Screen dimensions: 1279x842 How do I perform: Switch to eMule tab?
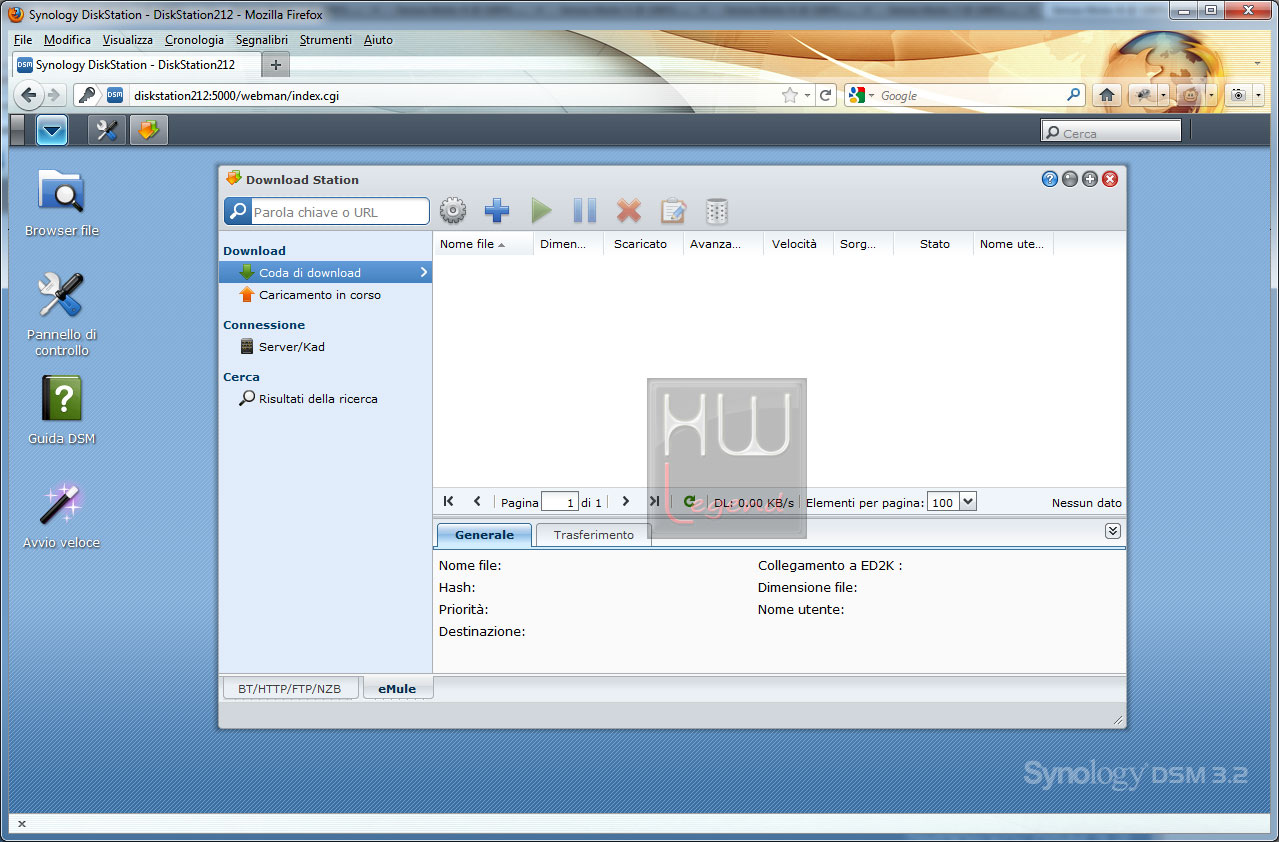coord(397,689)
